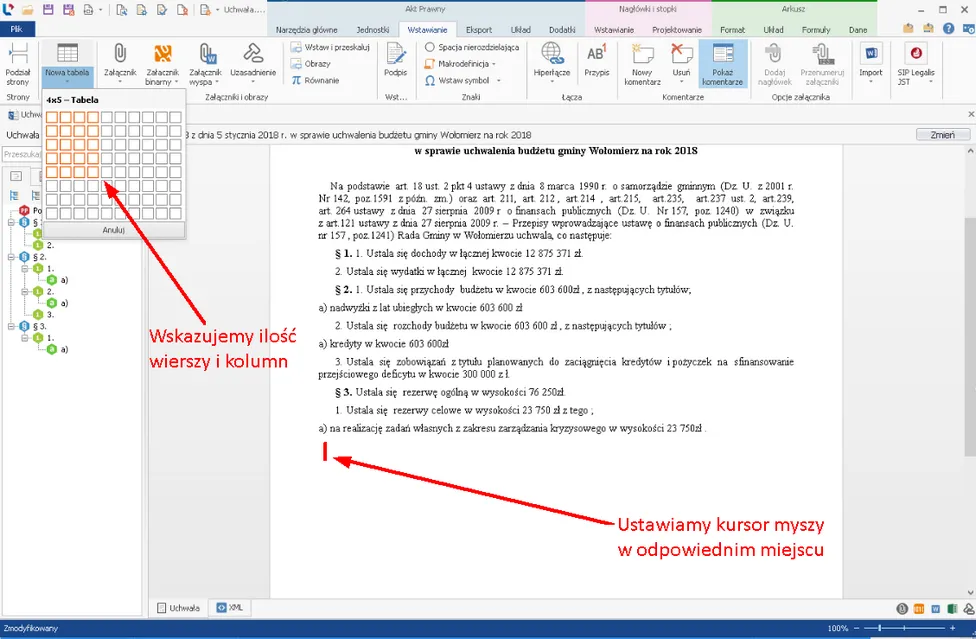Image resolution: width=976 pixels, height=639 pixels.
Task: Open the Plik menu
Action: click(16, 30)
